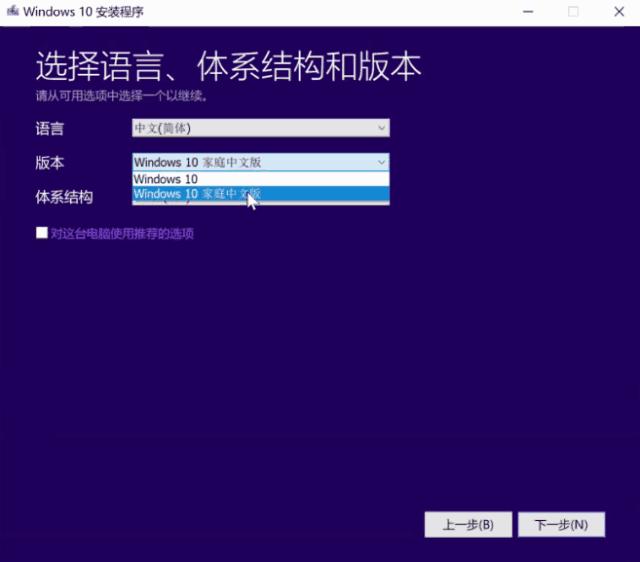The image size is (640, 562).
Task: Click the heading 选择语言、体系结构和版本
Action: click(228, 66)
